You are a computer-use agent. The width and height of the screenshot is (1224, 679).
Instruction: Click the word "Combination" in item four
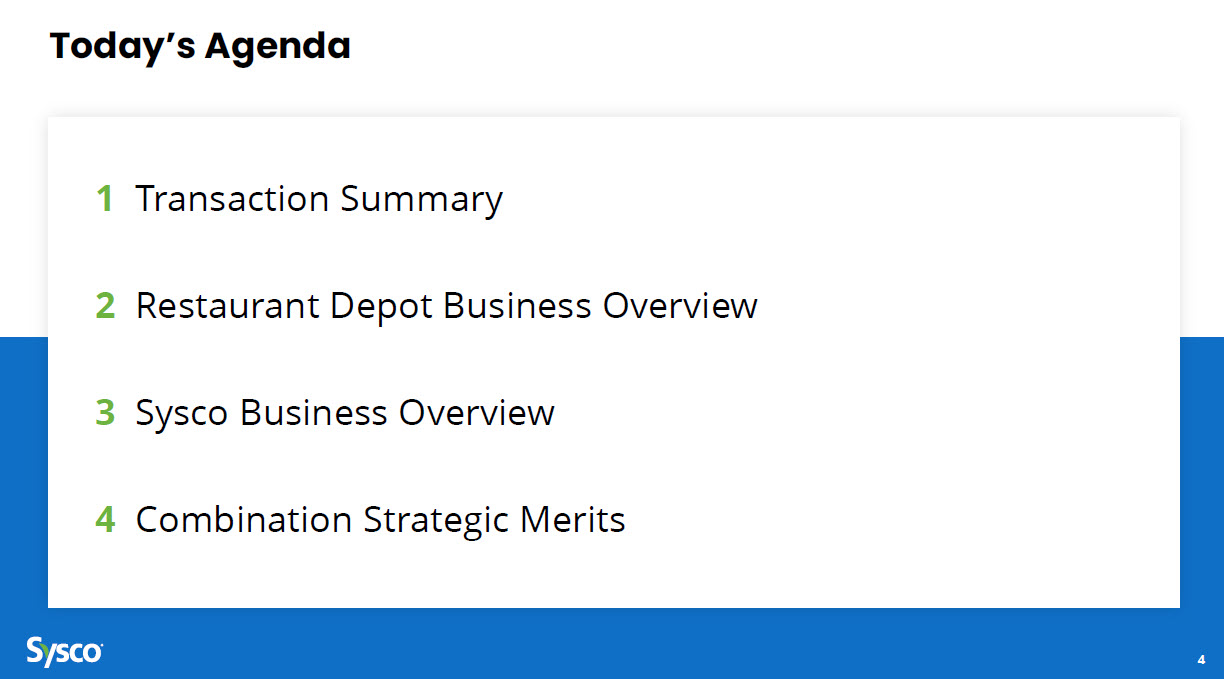point(243,520)
